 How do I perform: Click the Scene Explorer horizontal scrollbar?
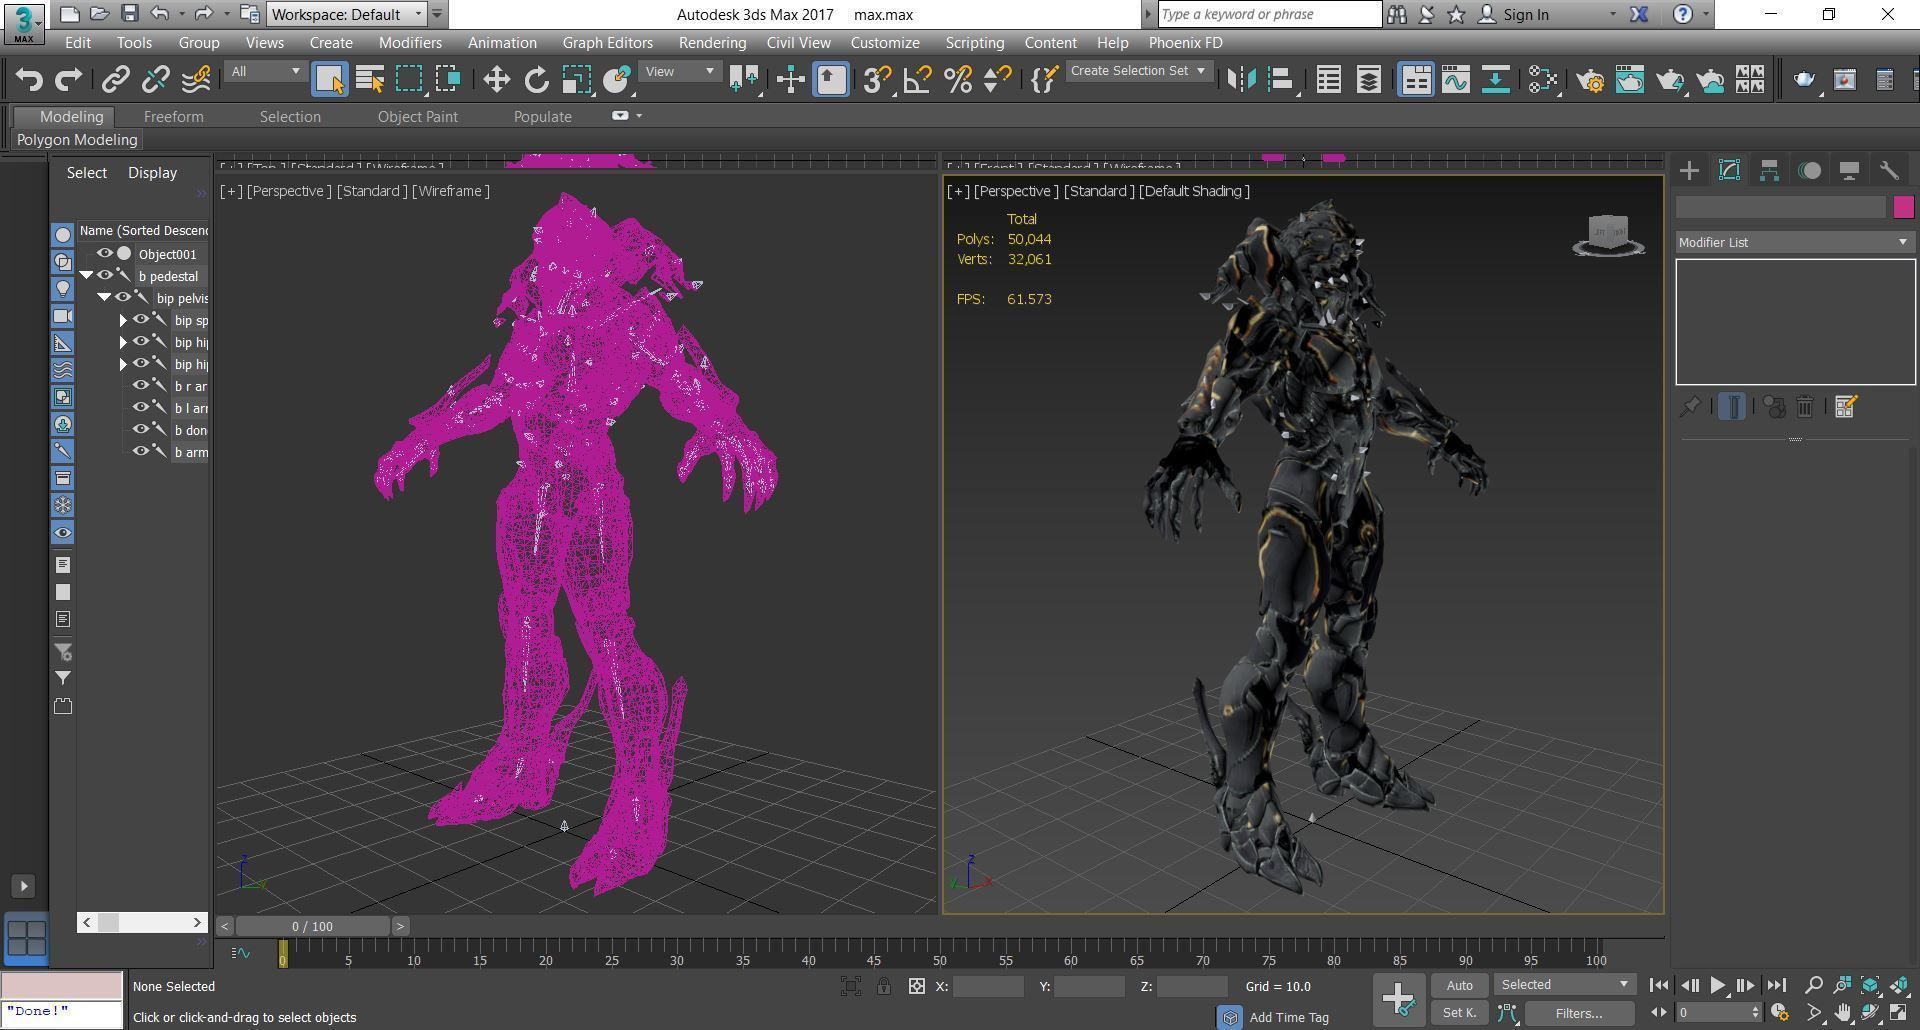tap(142, 922)
